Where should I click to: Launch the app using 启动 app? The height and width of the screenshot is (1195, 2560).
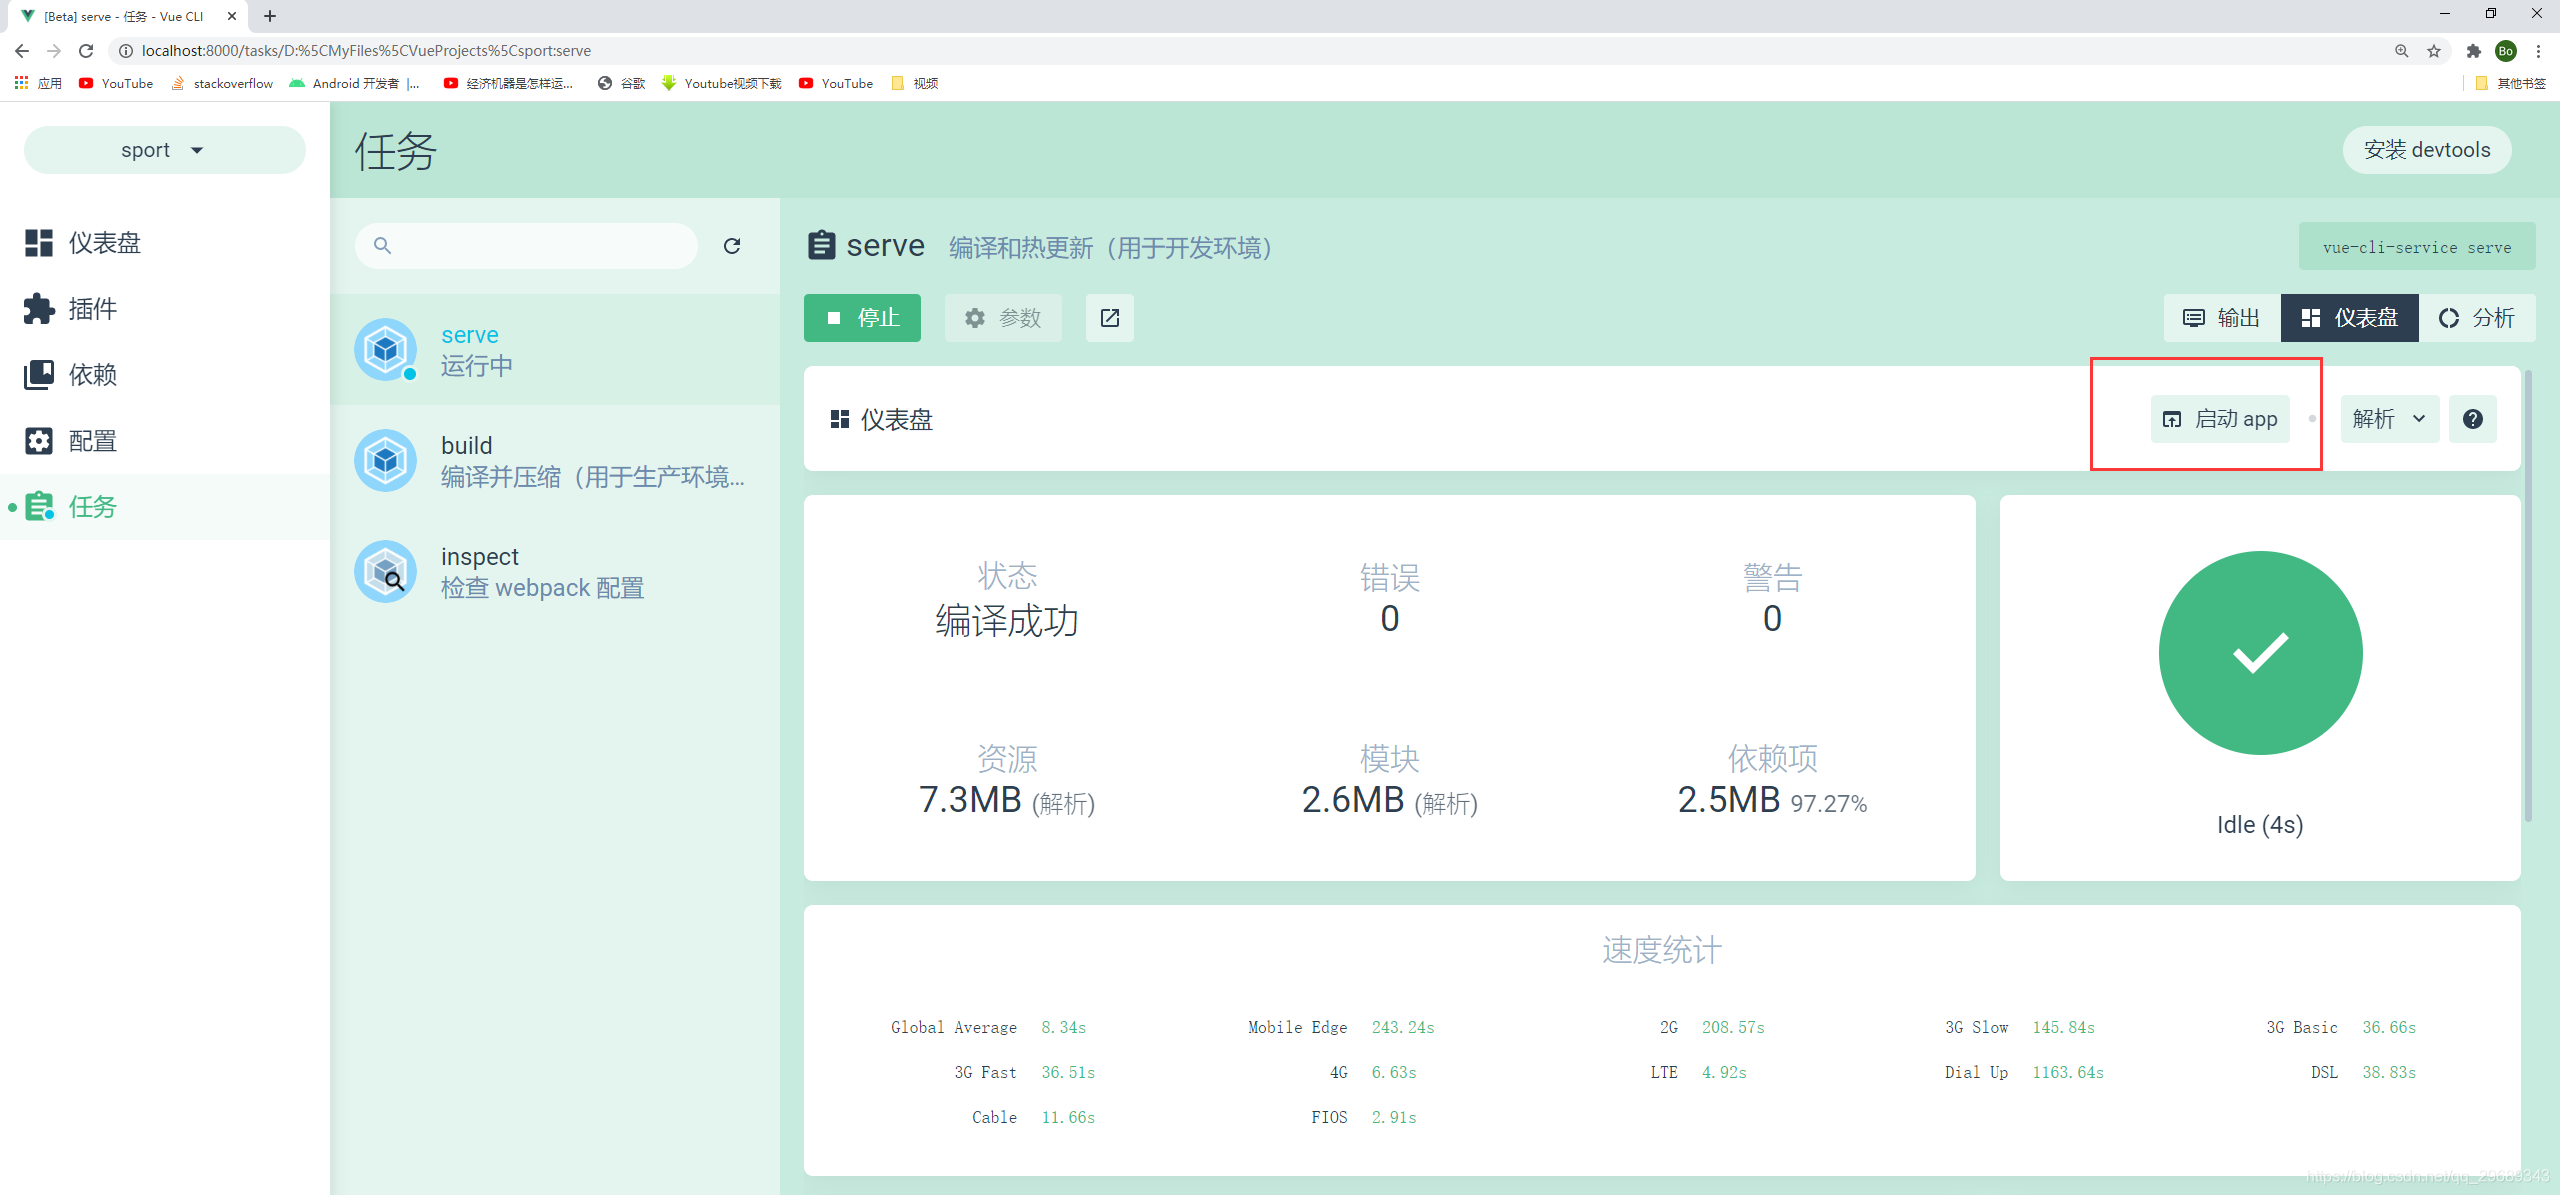[x=2220, y=419]
